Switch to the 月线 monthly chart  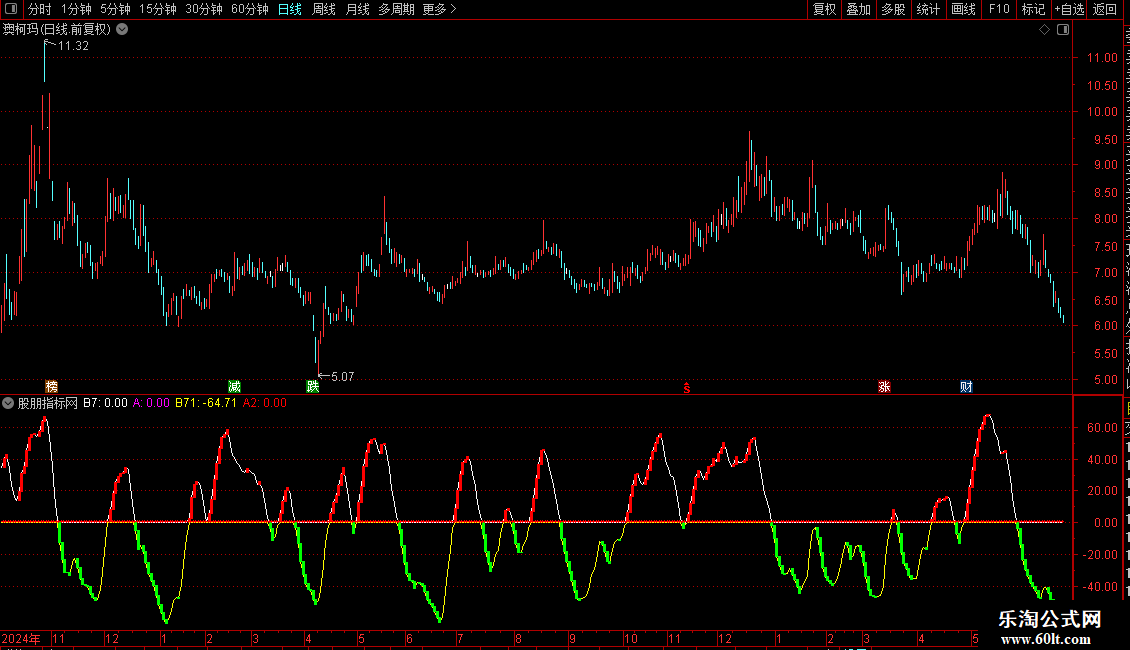357,9
